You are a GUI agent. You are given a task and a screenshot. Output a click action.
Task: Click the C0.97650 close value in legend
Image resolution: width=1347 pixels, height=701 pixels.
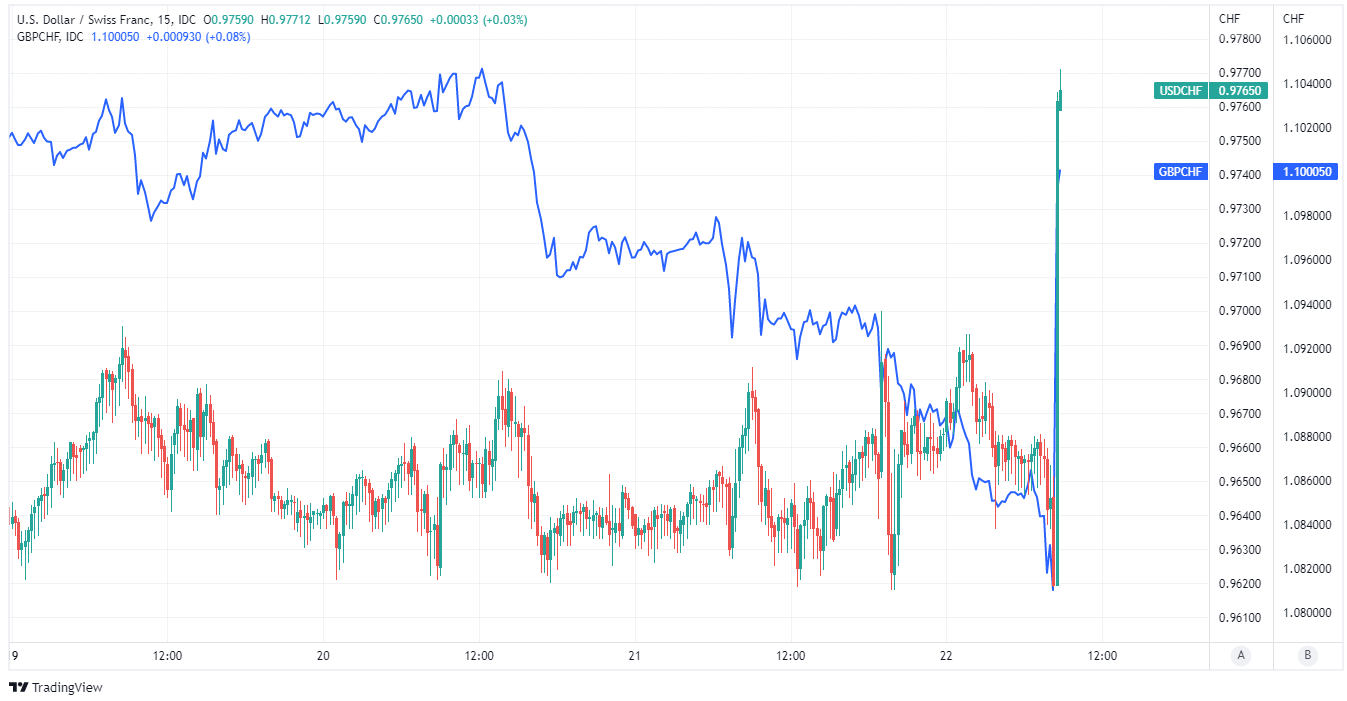click(x=397, y=20)
